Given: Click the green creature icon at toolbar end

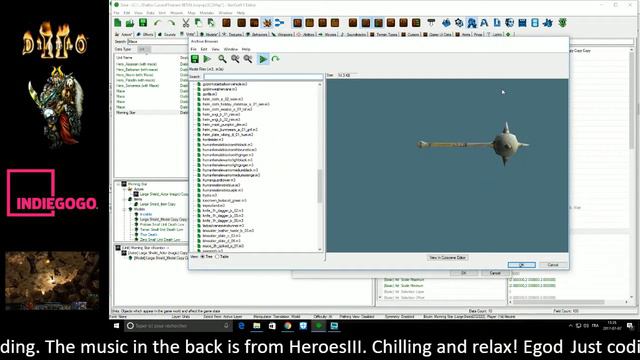Looking at the screenshot, I should tap(563, 23).
